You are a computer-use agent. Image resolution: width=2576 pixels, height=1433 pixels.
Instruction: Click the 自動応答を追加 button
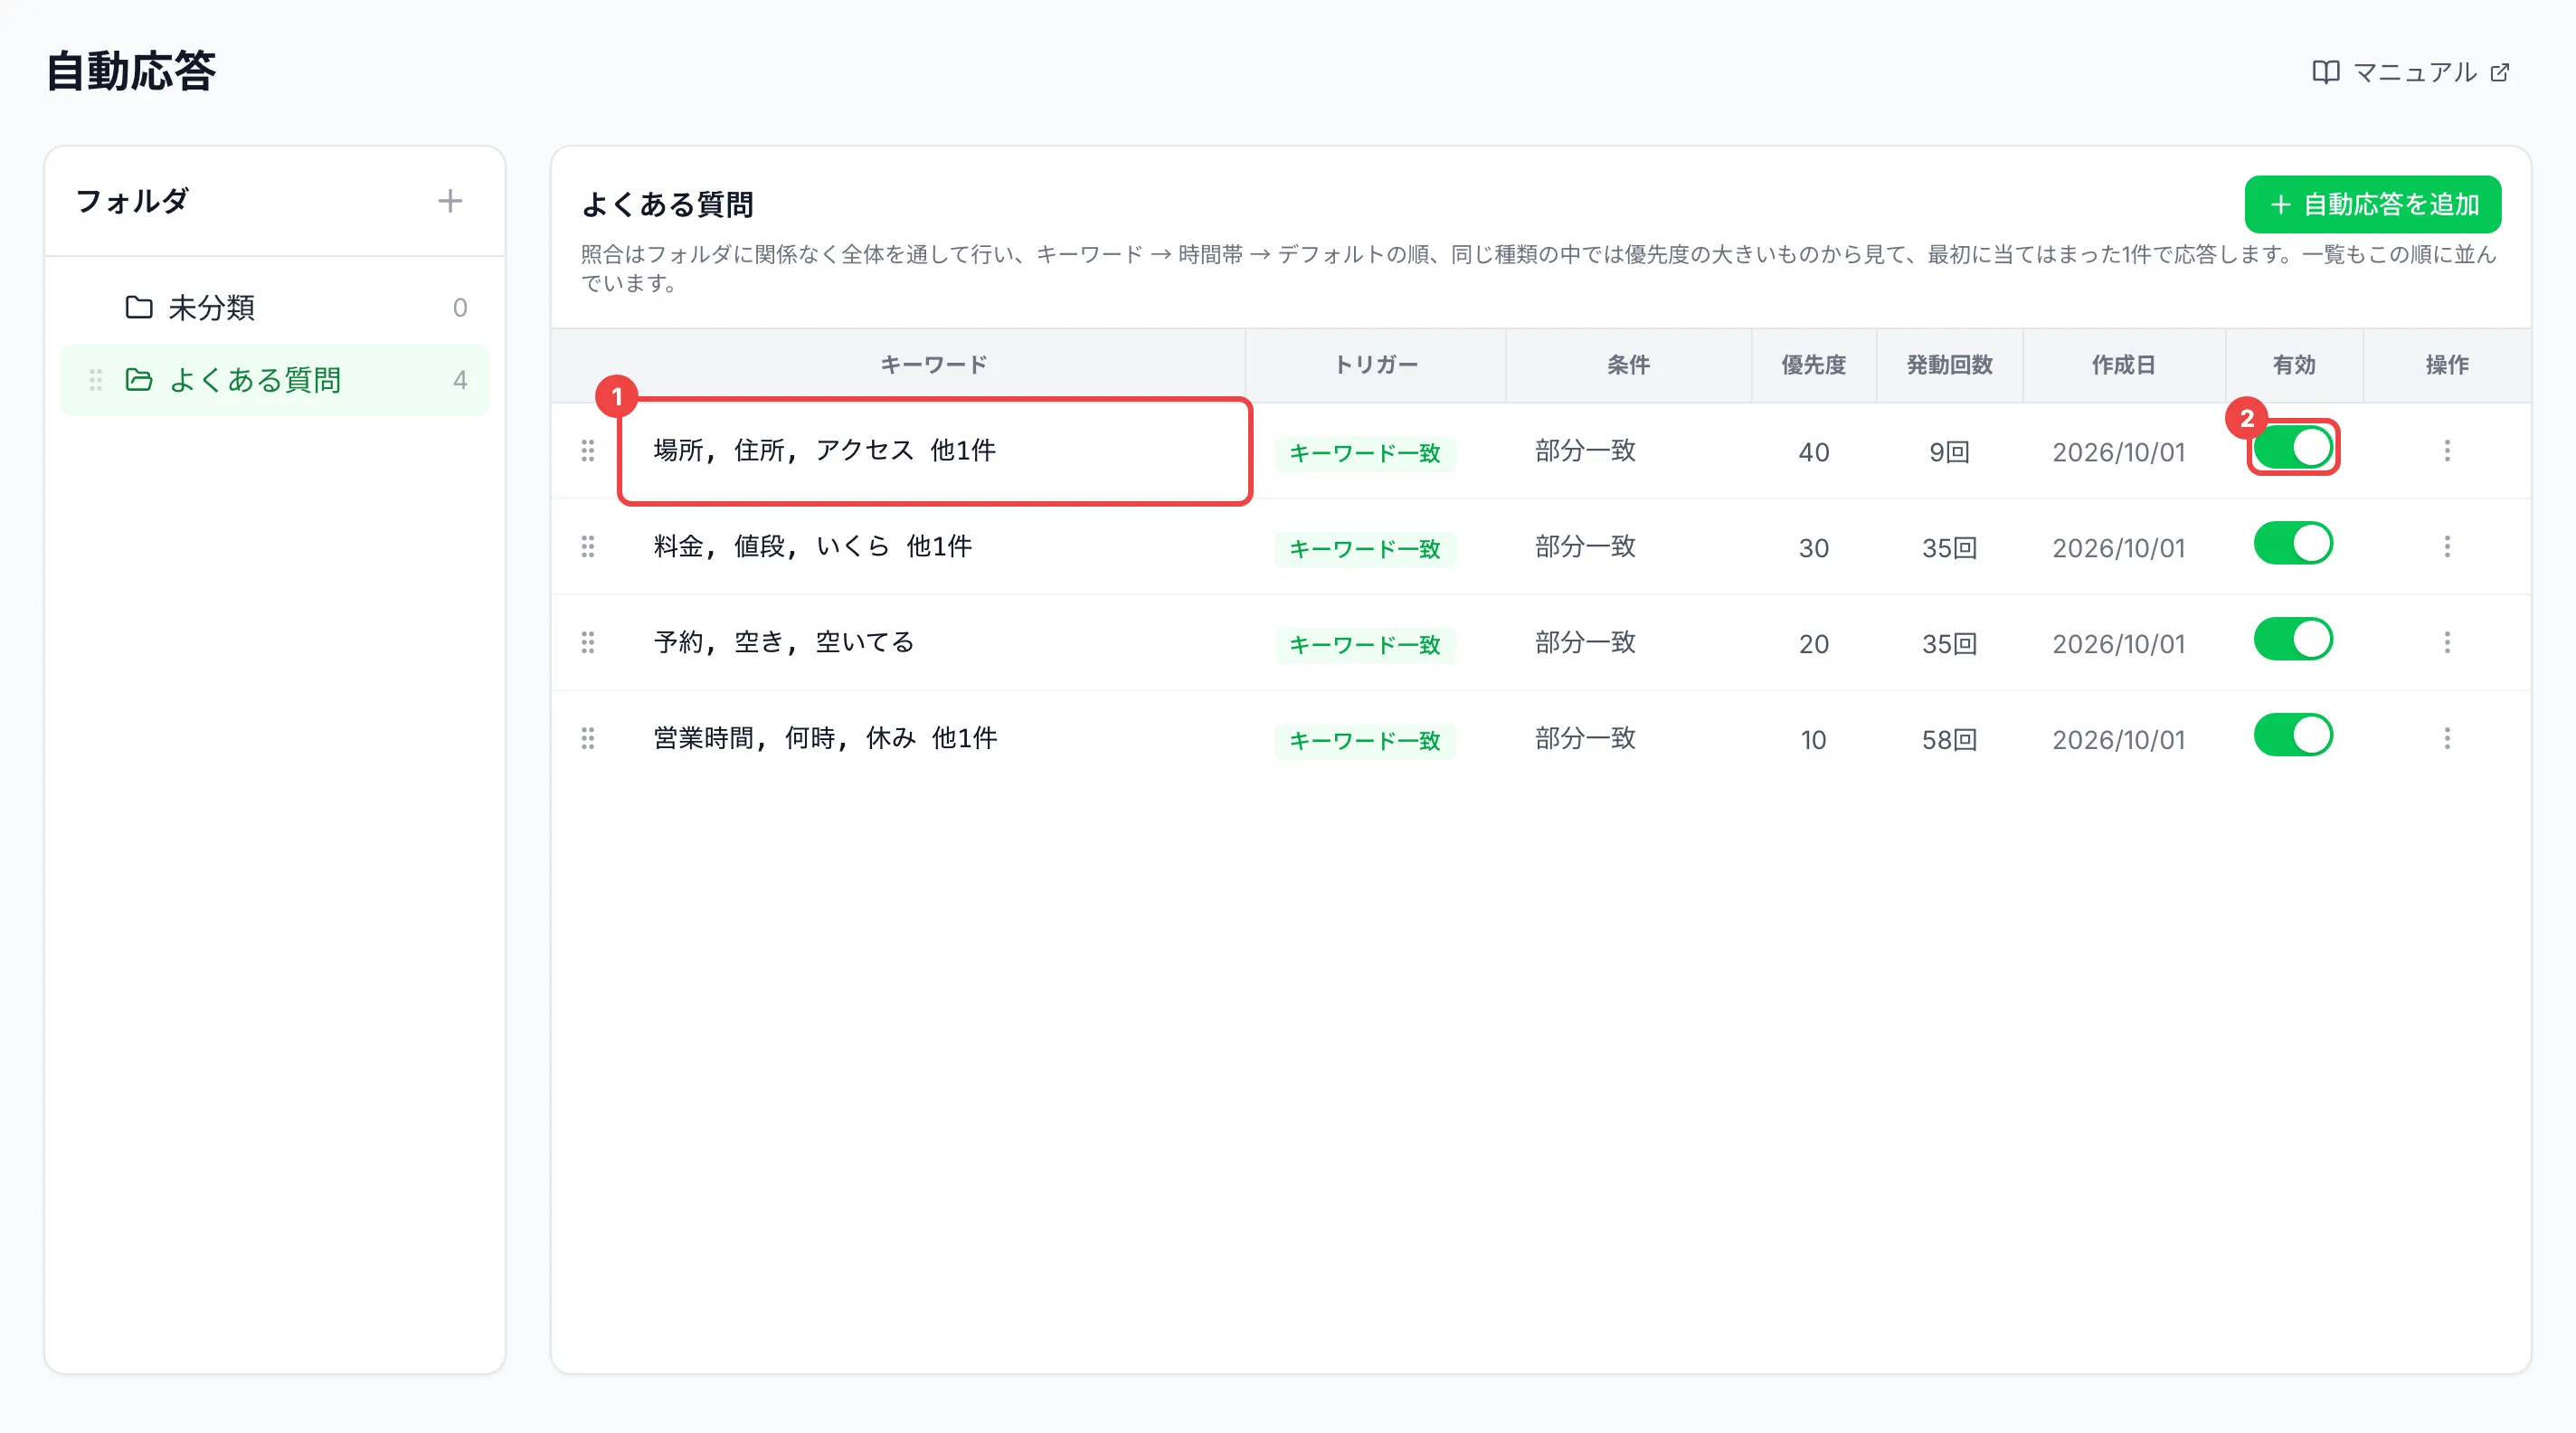click(x=2372, y=204)
